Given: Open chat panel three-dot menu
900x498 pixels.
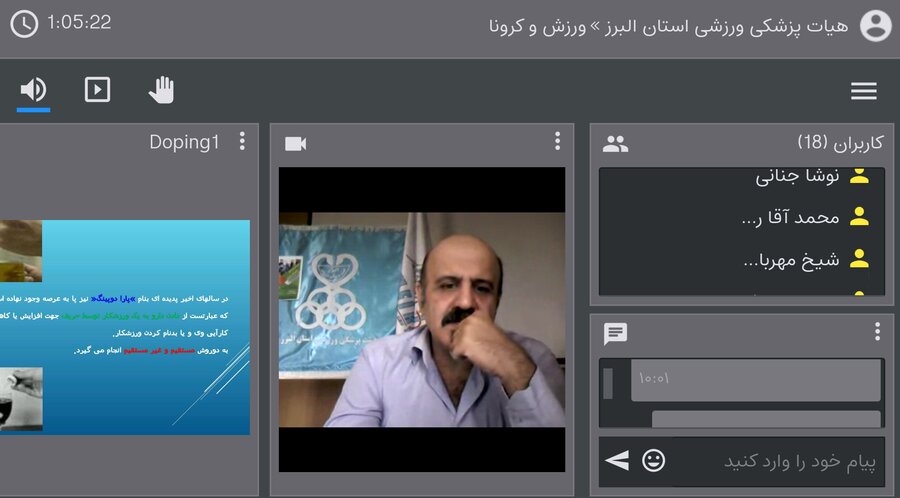Looking at the screenshot, I should (877, 332).
